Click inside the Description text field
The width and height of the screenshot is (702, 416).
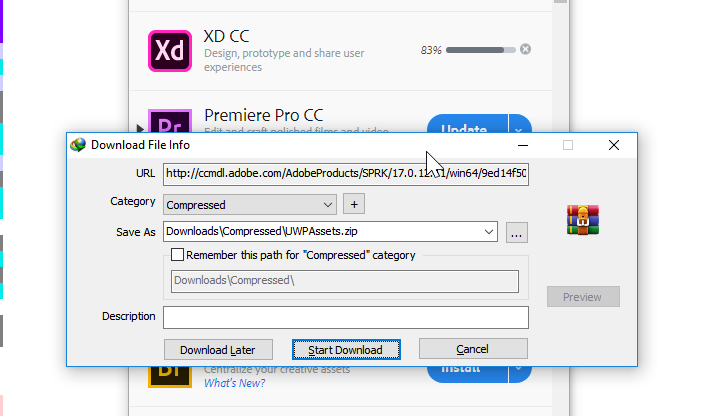(x=346, y=317)
